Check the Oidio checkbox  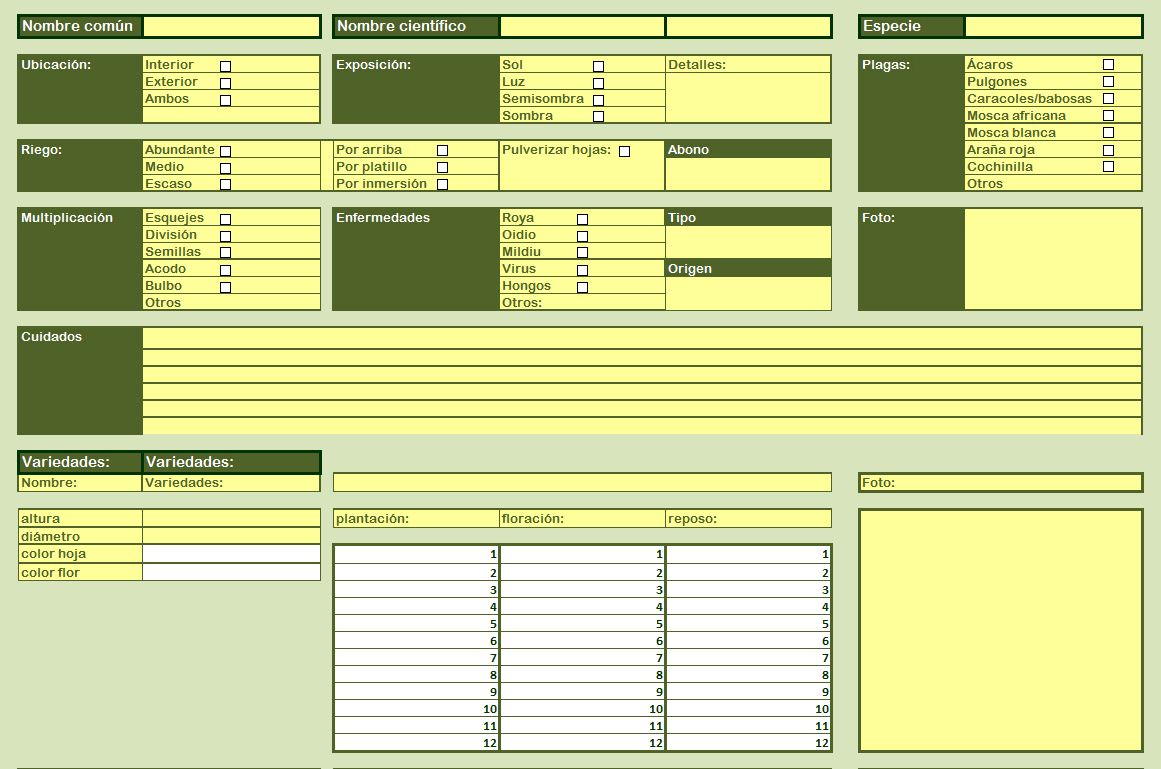pos(583,237)
